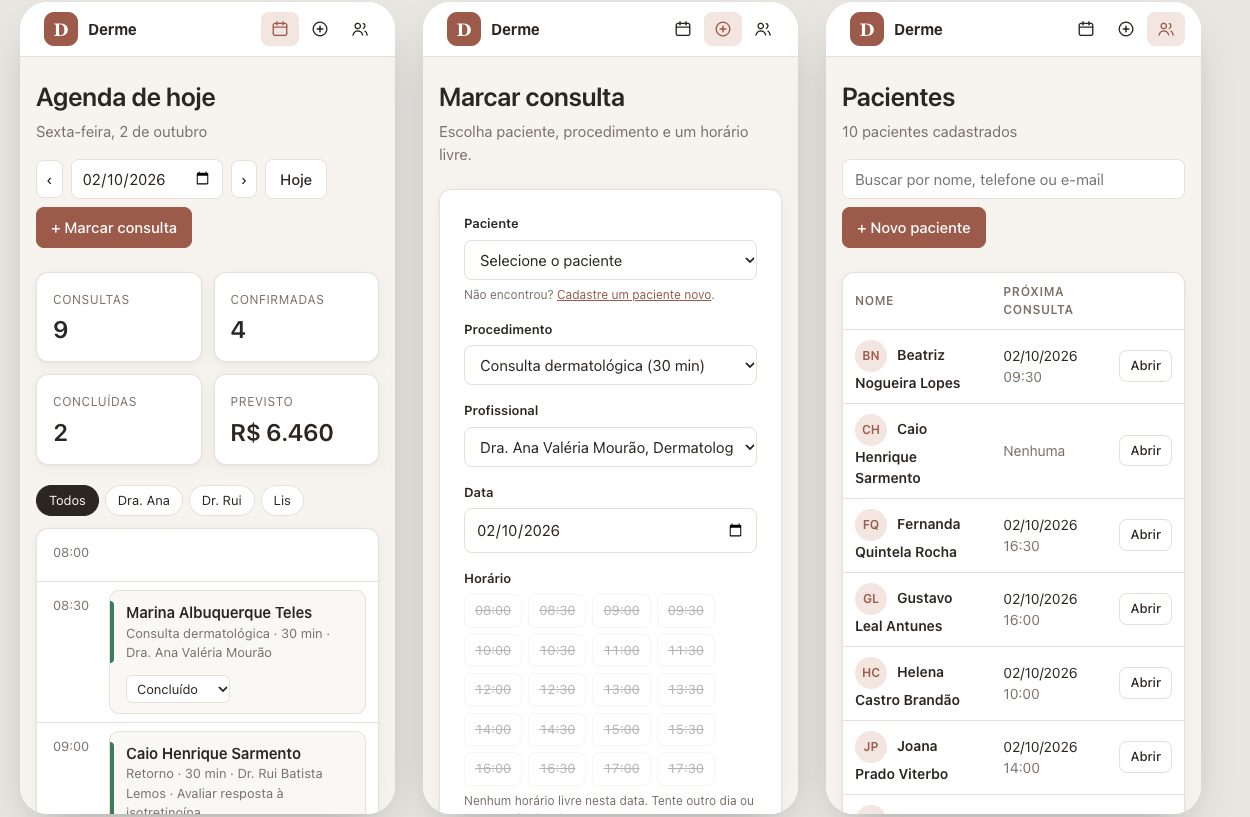Click Consultas 9 stat card
1250x817 pixels.
pos(119,317)
